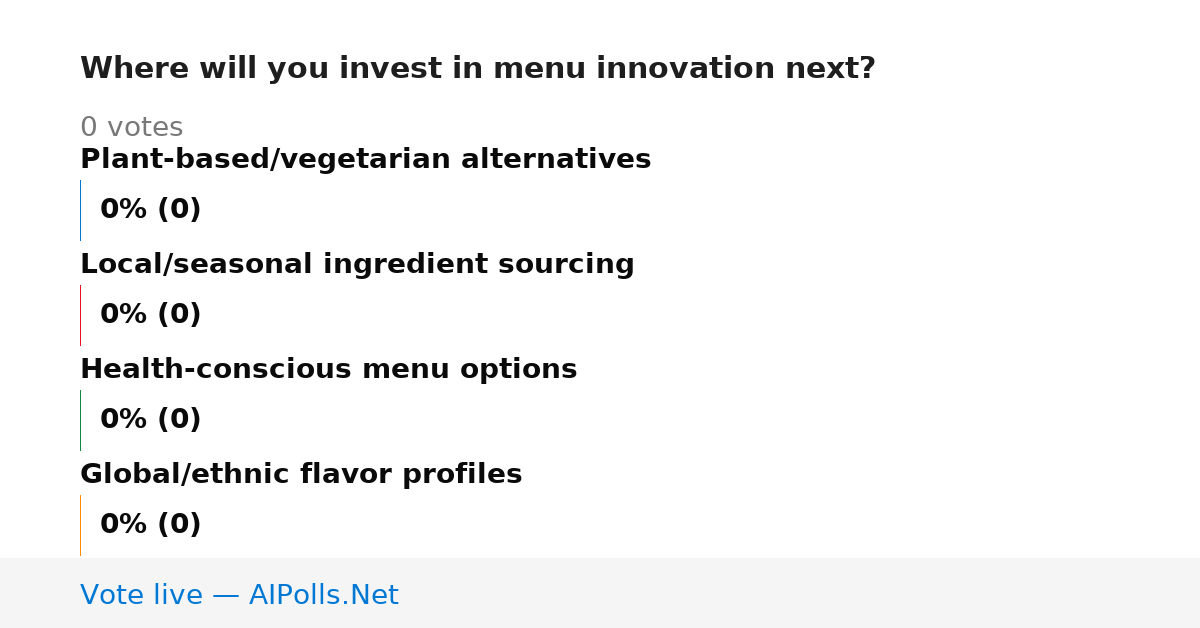
Task: Click the 0 votes counter
Action: click(x=131, y=128)
